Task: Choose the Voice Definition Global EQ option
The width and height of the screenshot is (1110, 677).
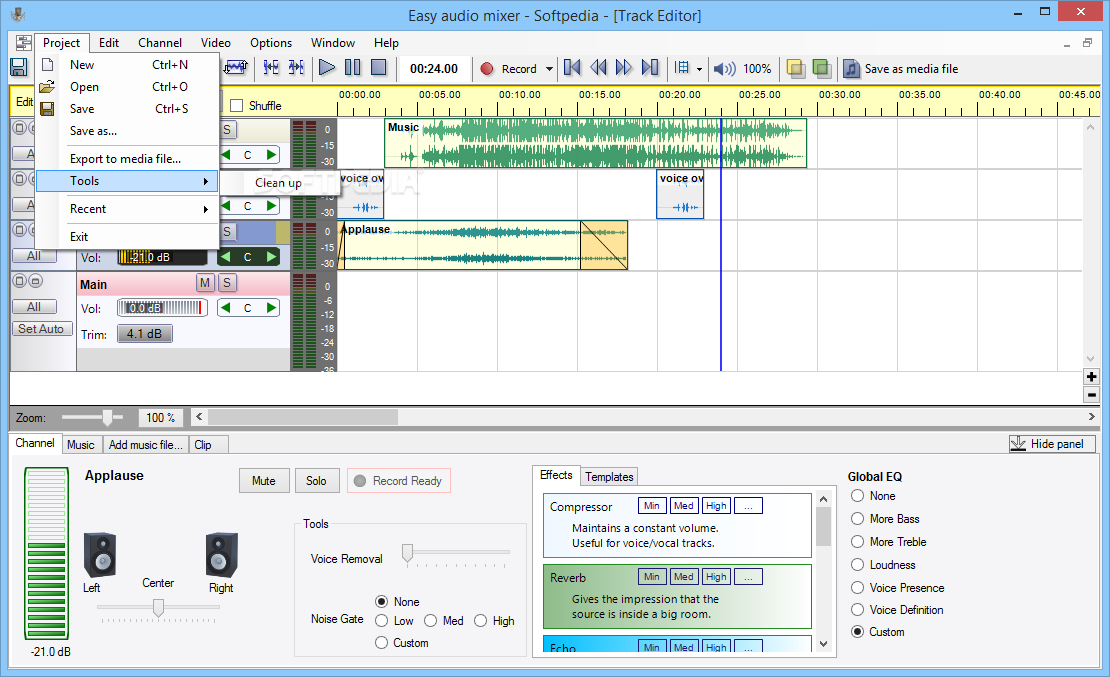Action: [857, 609]
